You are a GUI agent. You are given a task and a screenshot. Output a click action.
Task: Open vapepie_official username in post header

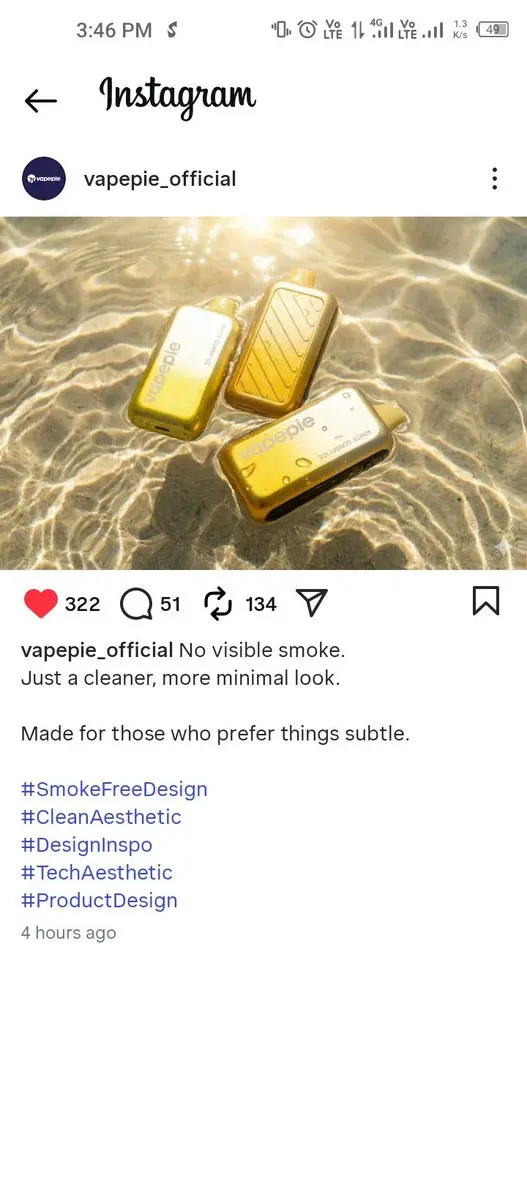(160, 179)
